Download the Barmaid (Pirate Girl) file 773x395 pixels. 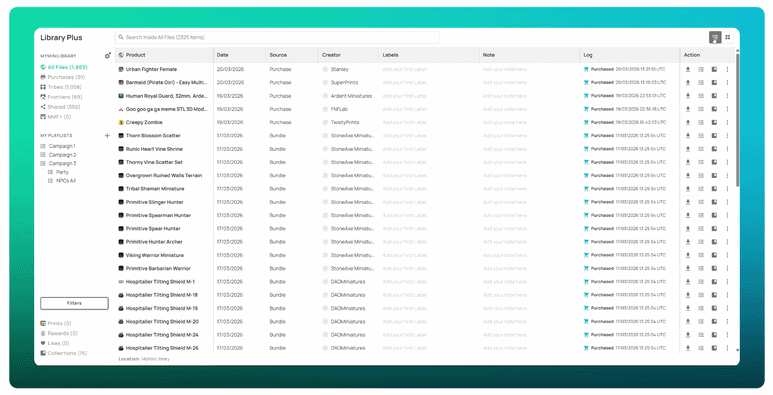pyautogui.click(x=688, y=83)
